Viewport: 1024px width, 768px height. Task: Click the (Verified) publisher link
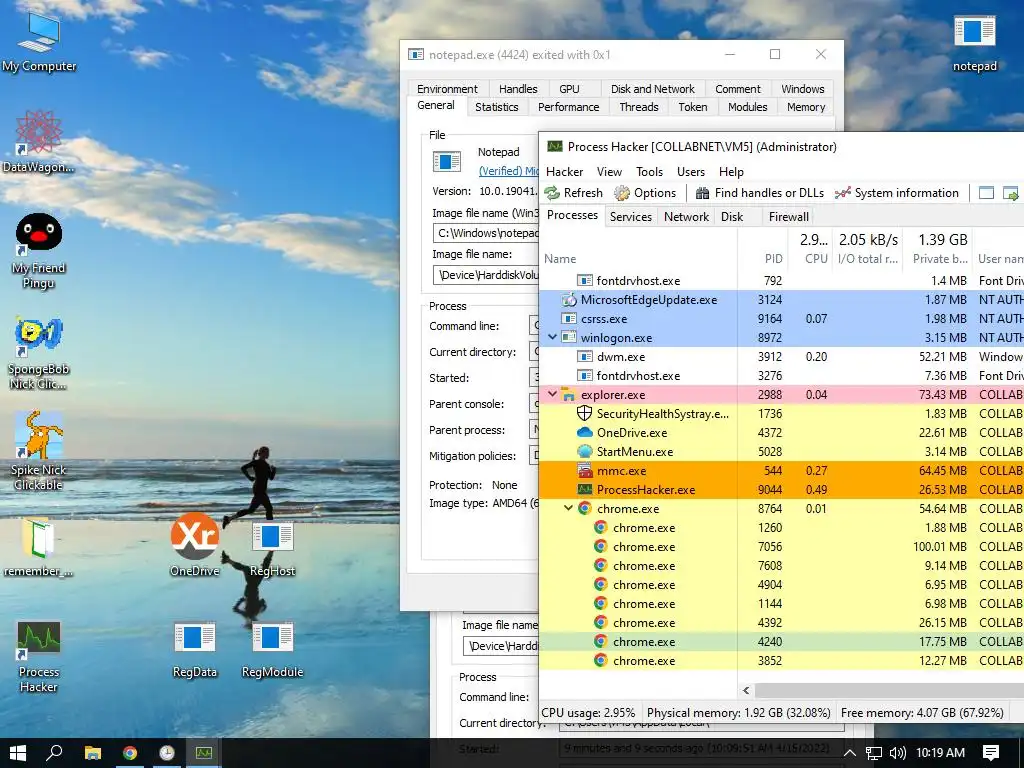pyautogui.click(x=509, y=171)
